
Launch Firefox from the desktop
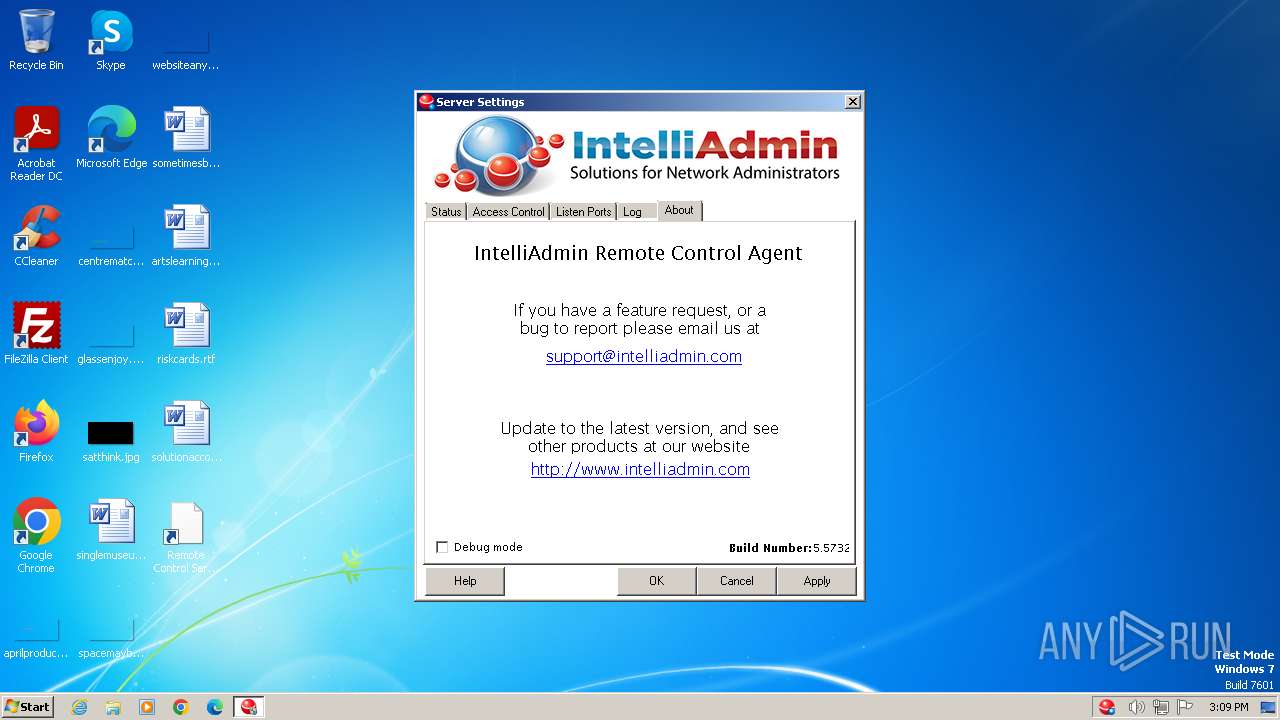36,432
